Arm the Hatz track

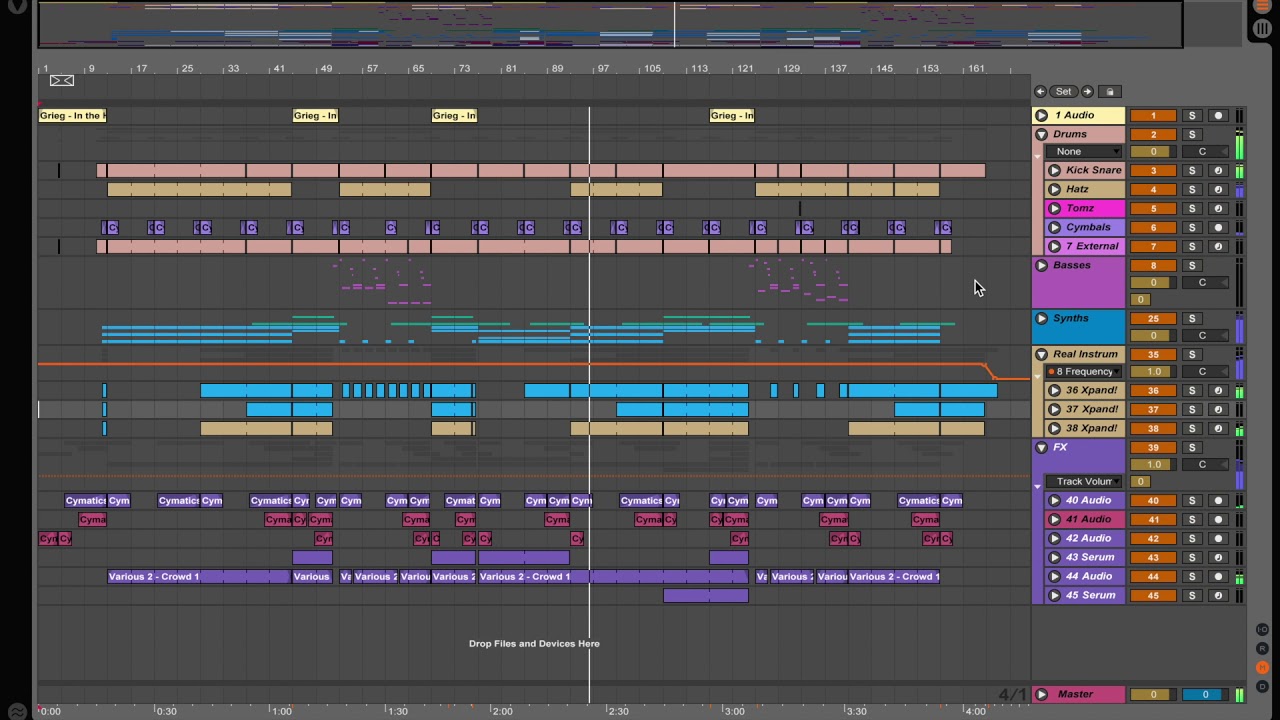point(1218,189)
